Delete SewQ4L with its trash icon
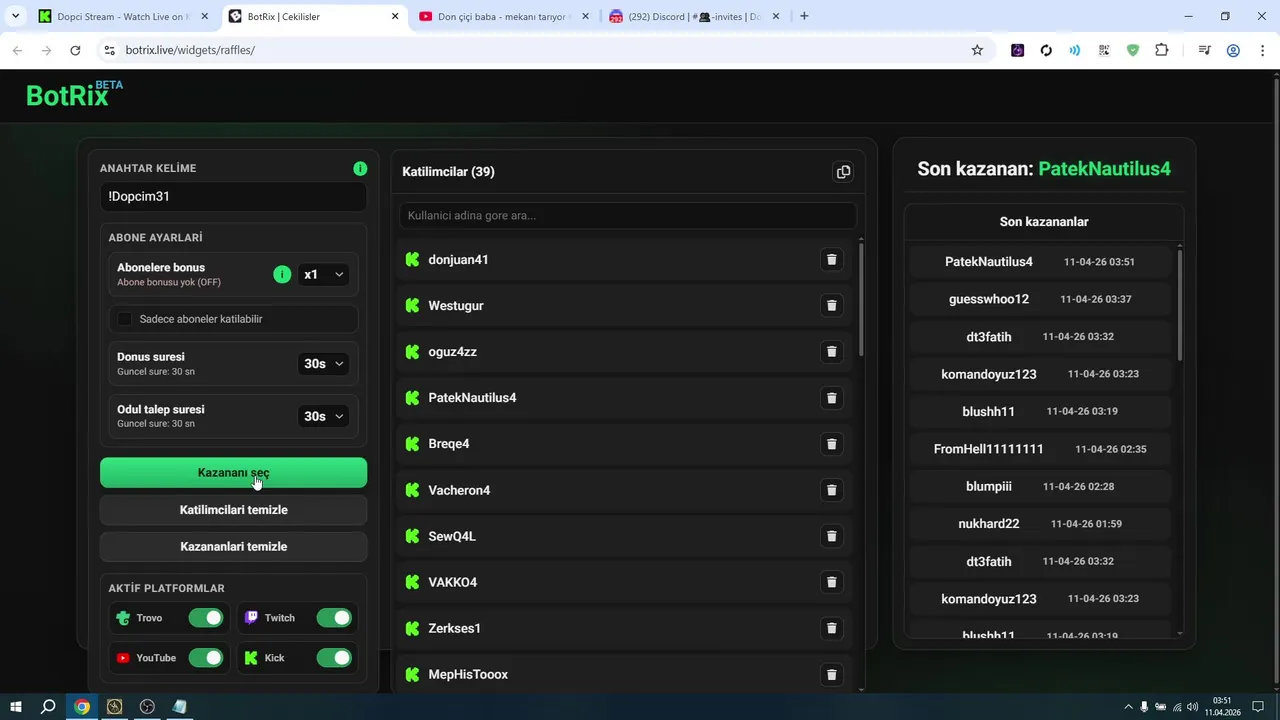 click(x=831, y=536)
